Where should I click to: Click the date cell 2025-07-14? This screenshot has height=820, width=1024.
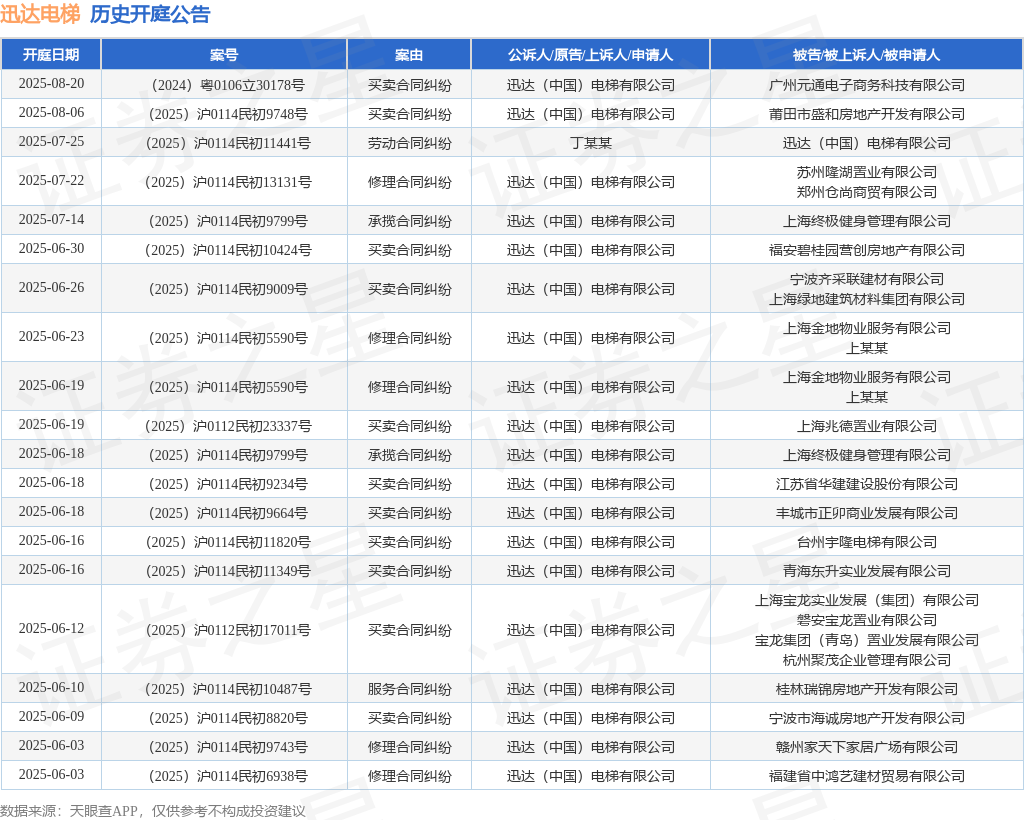click(51, 219)
